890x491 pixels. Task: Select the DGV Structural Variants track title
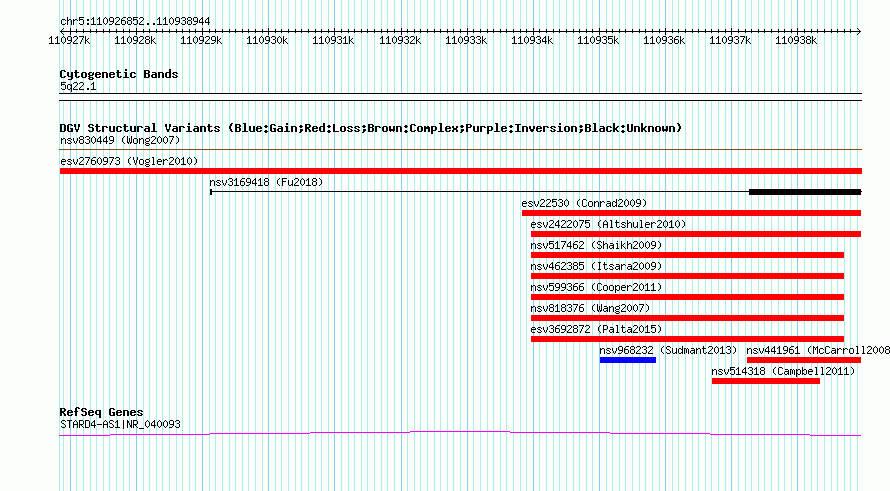pyautogui.click(x=370, y=128)
